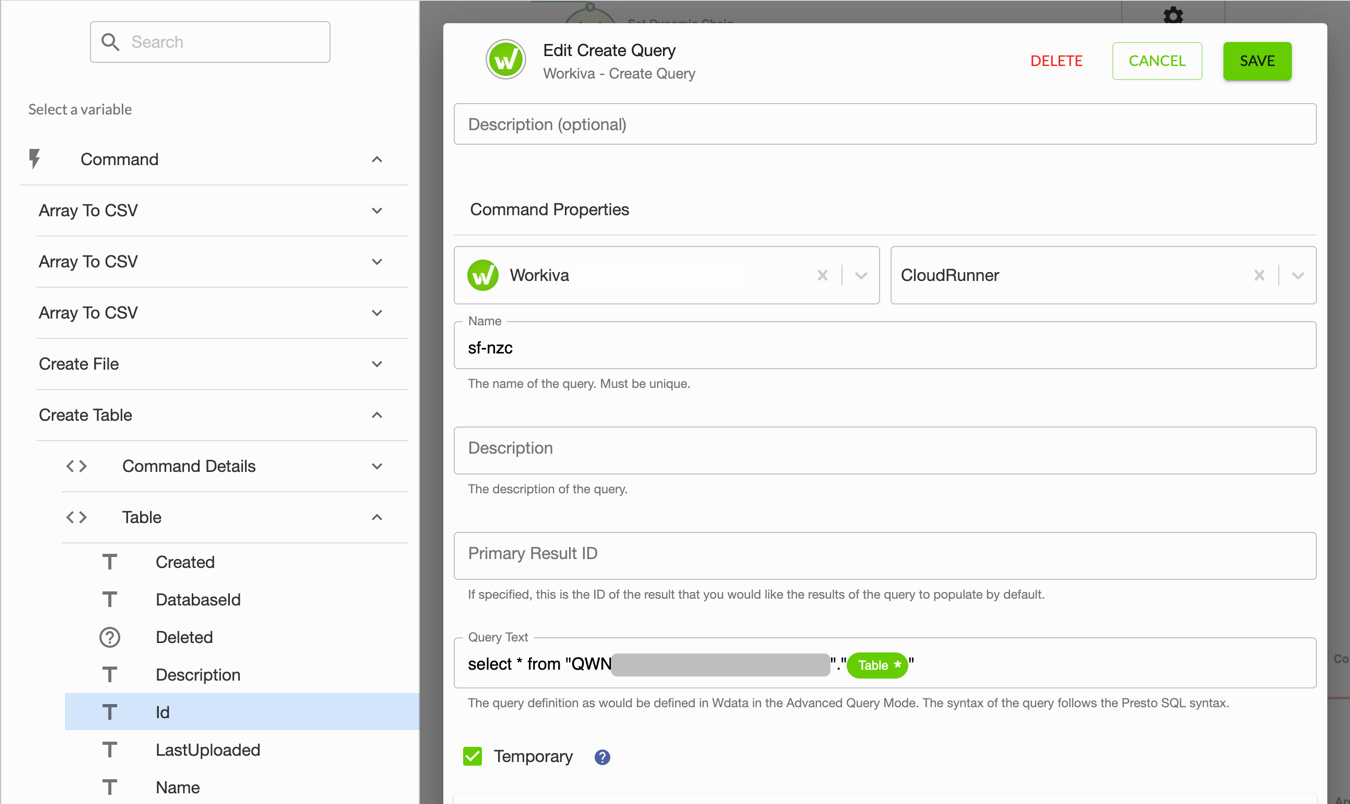
Task: Select the Description variable in the tree
Action: click(x=198, y=675)
